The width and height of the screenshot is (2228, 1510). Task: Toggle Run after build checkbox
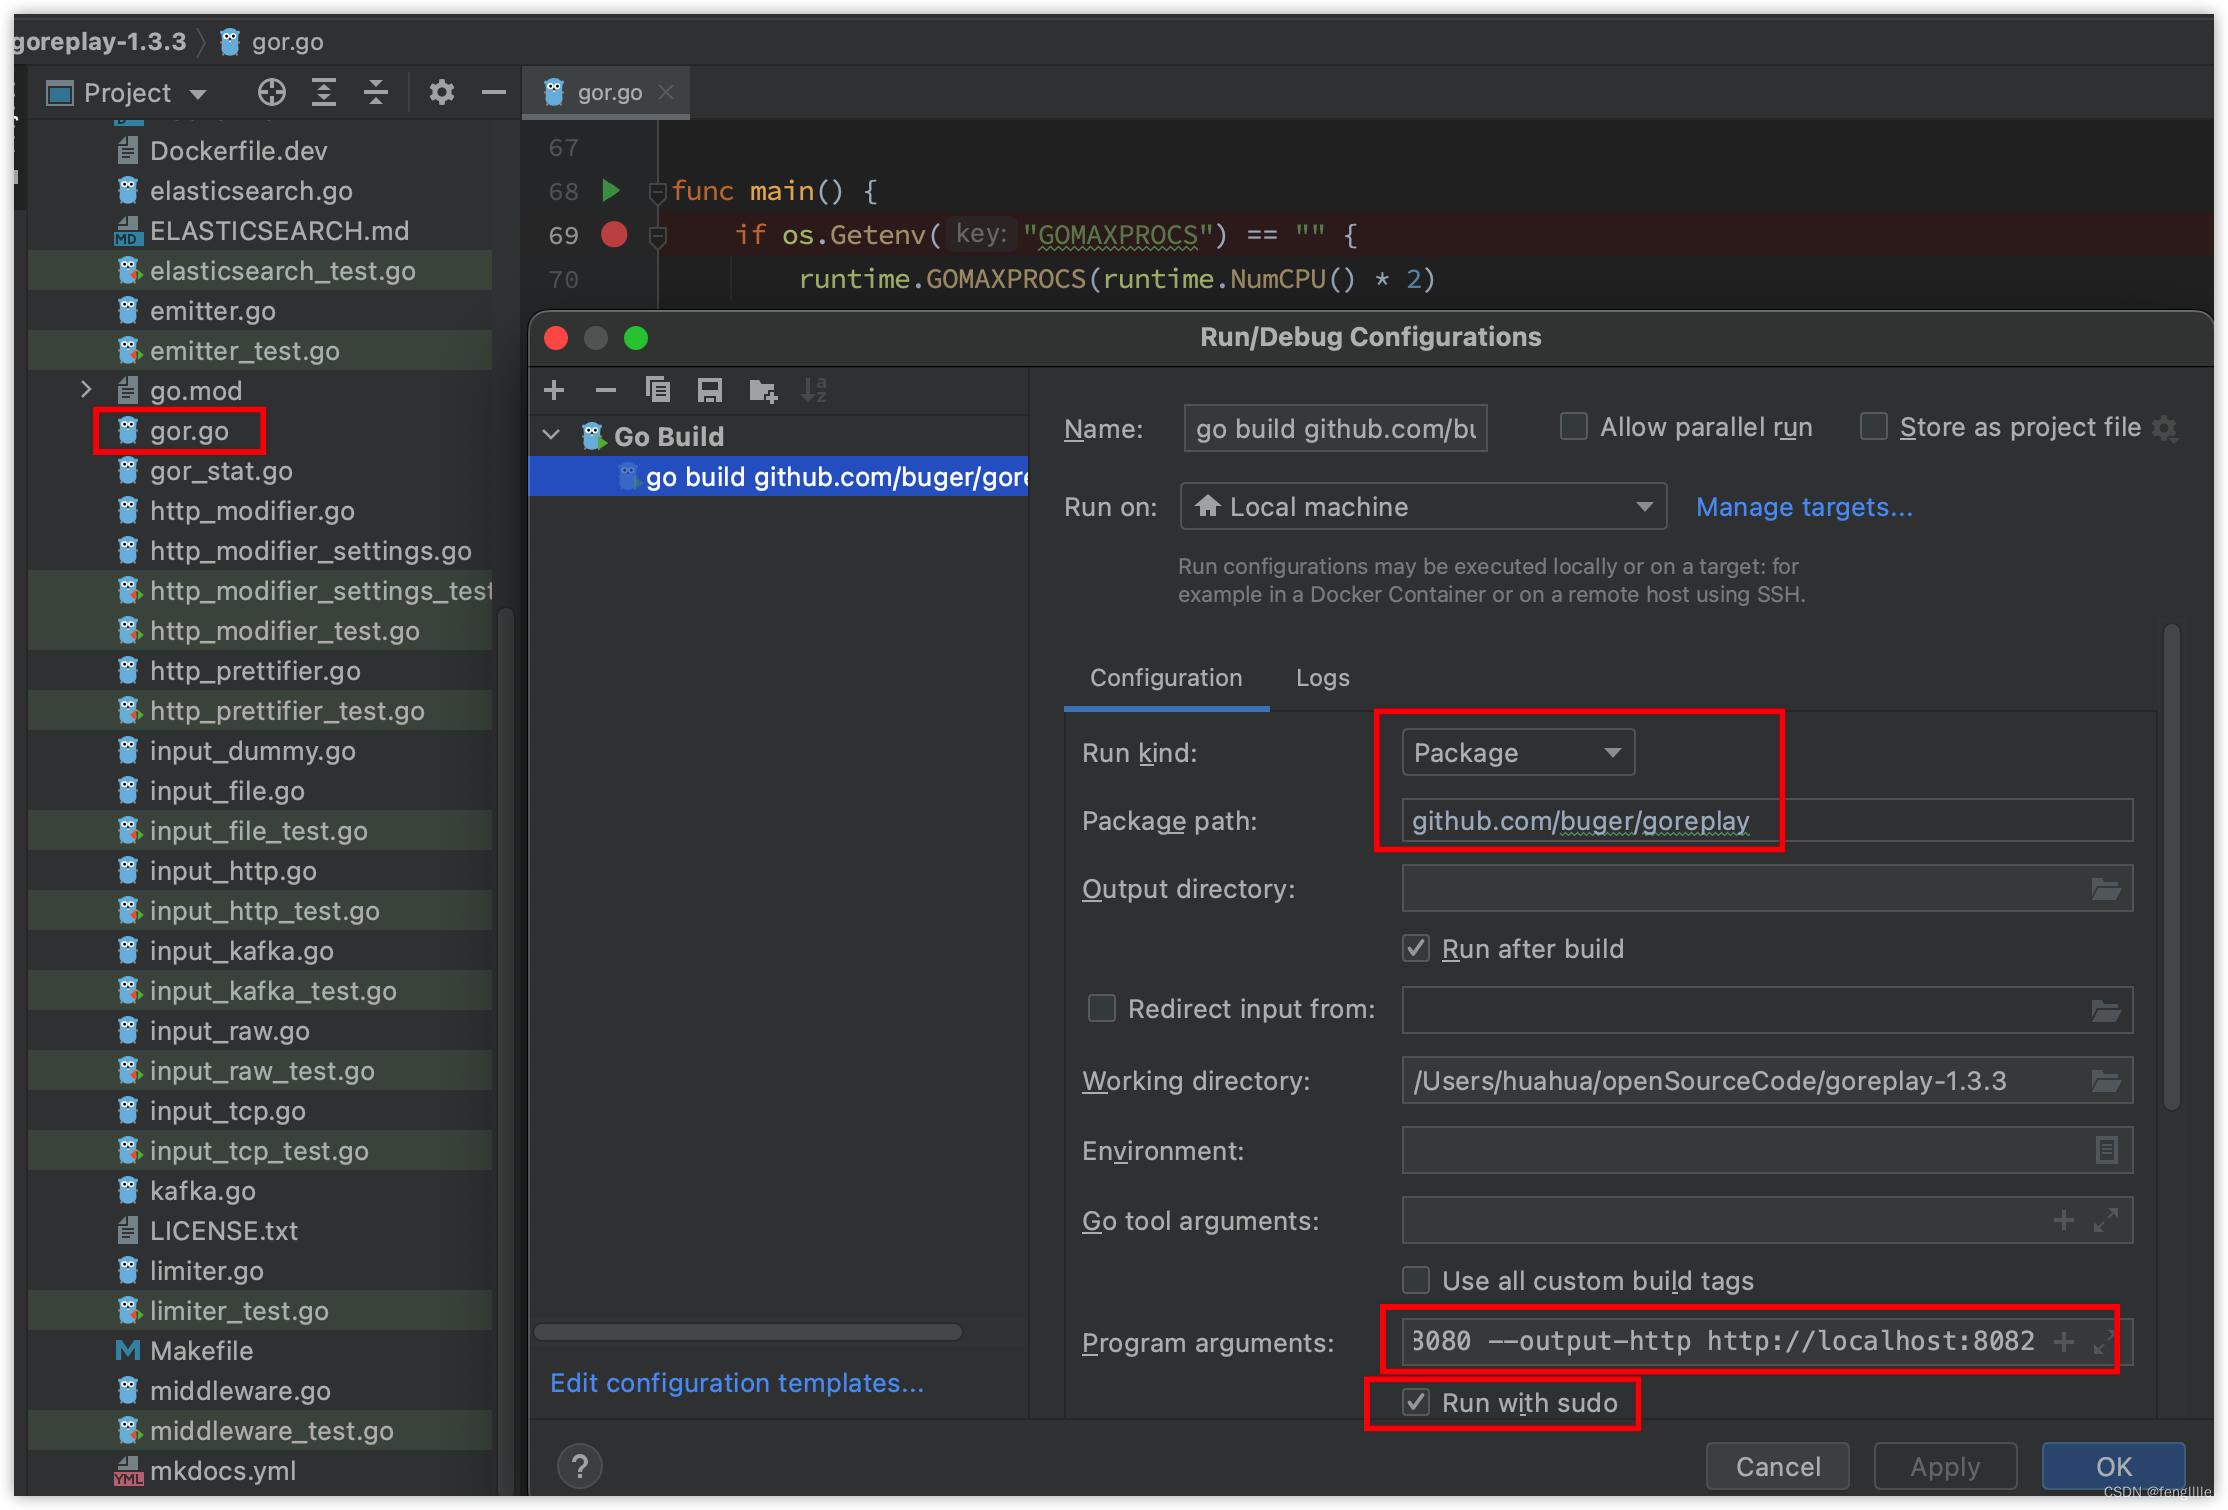point(1416,948)
